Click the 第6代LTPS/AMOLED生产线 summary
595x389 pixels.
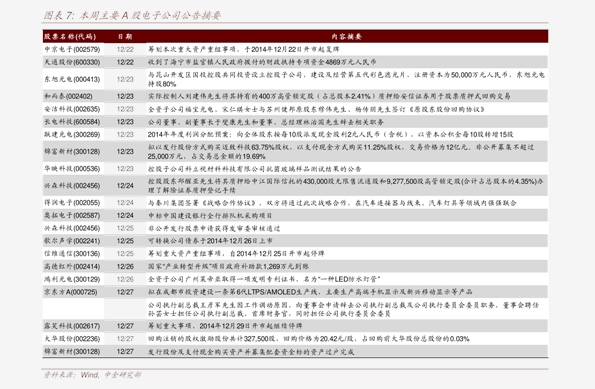(x=310, y=292)
